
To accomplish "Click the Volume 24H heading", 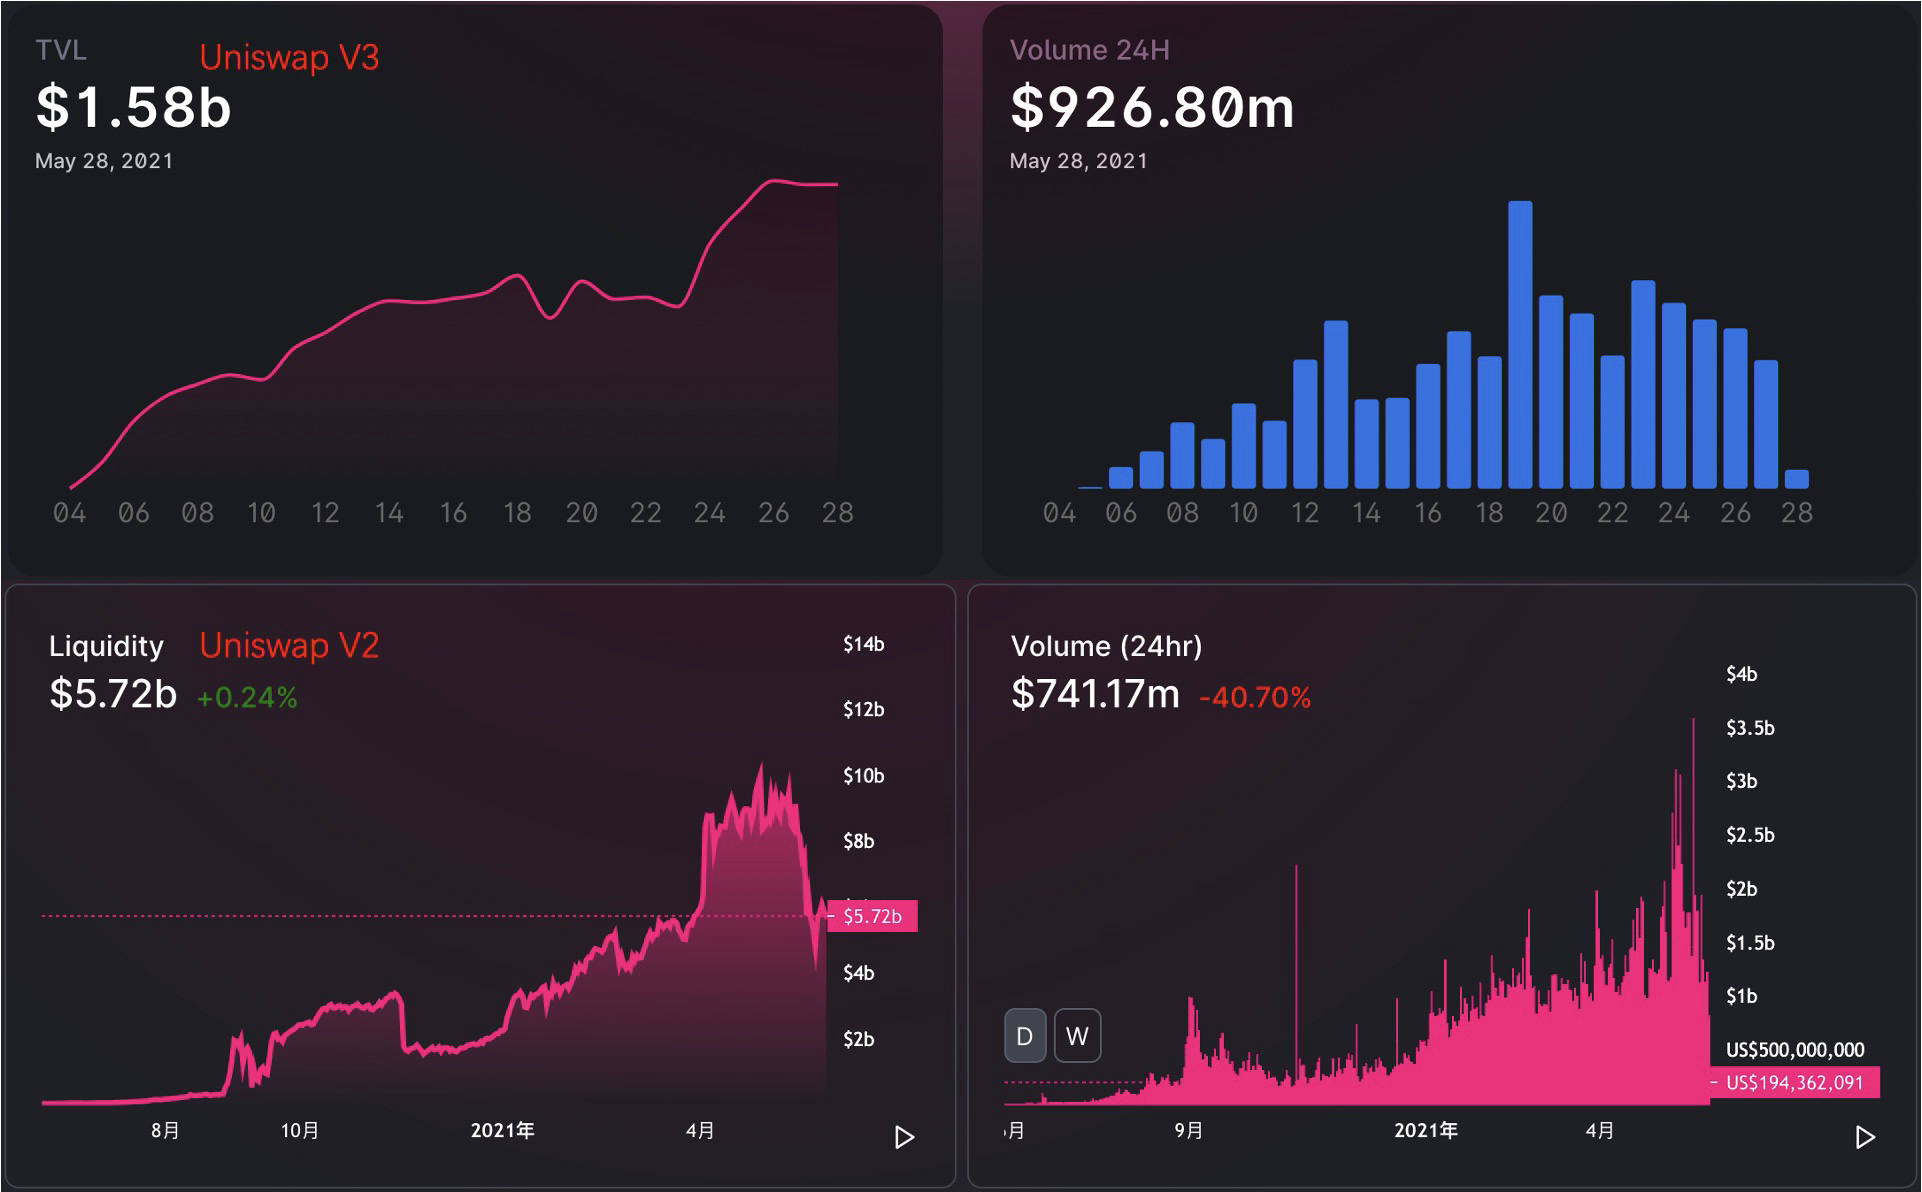I will tap(1089, 51).
